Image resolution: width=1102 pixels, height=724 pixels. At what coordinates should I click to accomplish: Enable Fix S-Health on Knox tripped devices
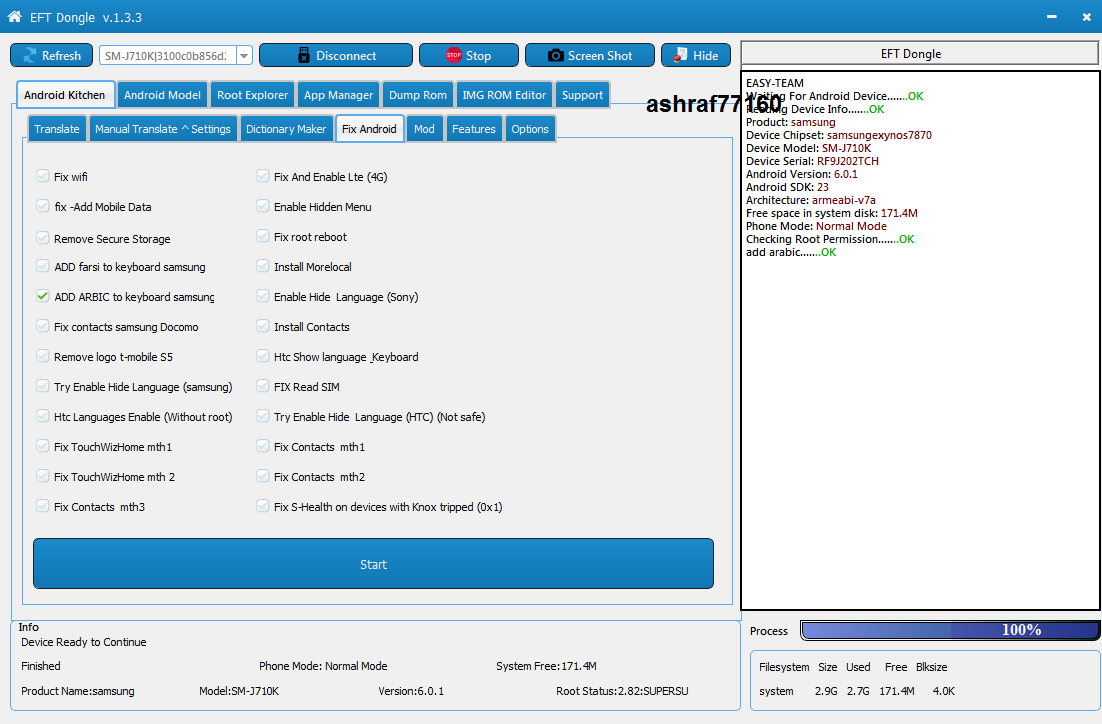point(263,506)
